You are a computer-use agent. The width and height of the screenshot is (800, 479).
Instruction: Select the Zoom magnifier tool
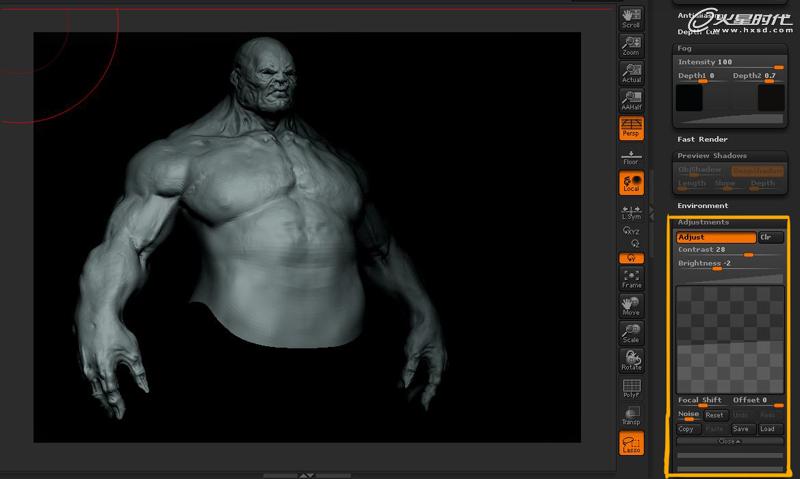[631, 45]
